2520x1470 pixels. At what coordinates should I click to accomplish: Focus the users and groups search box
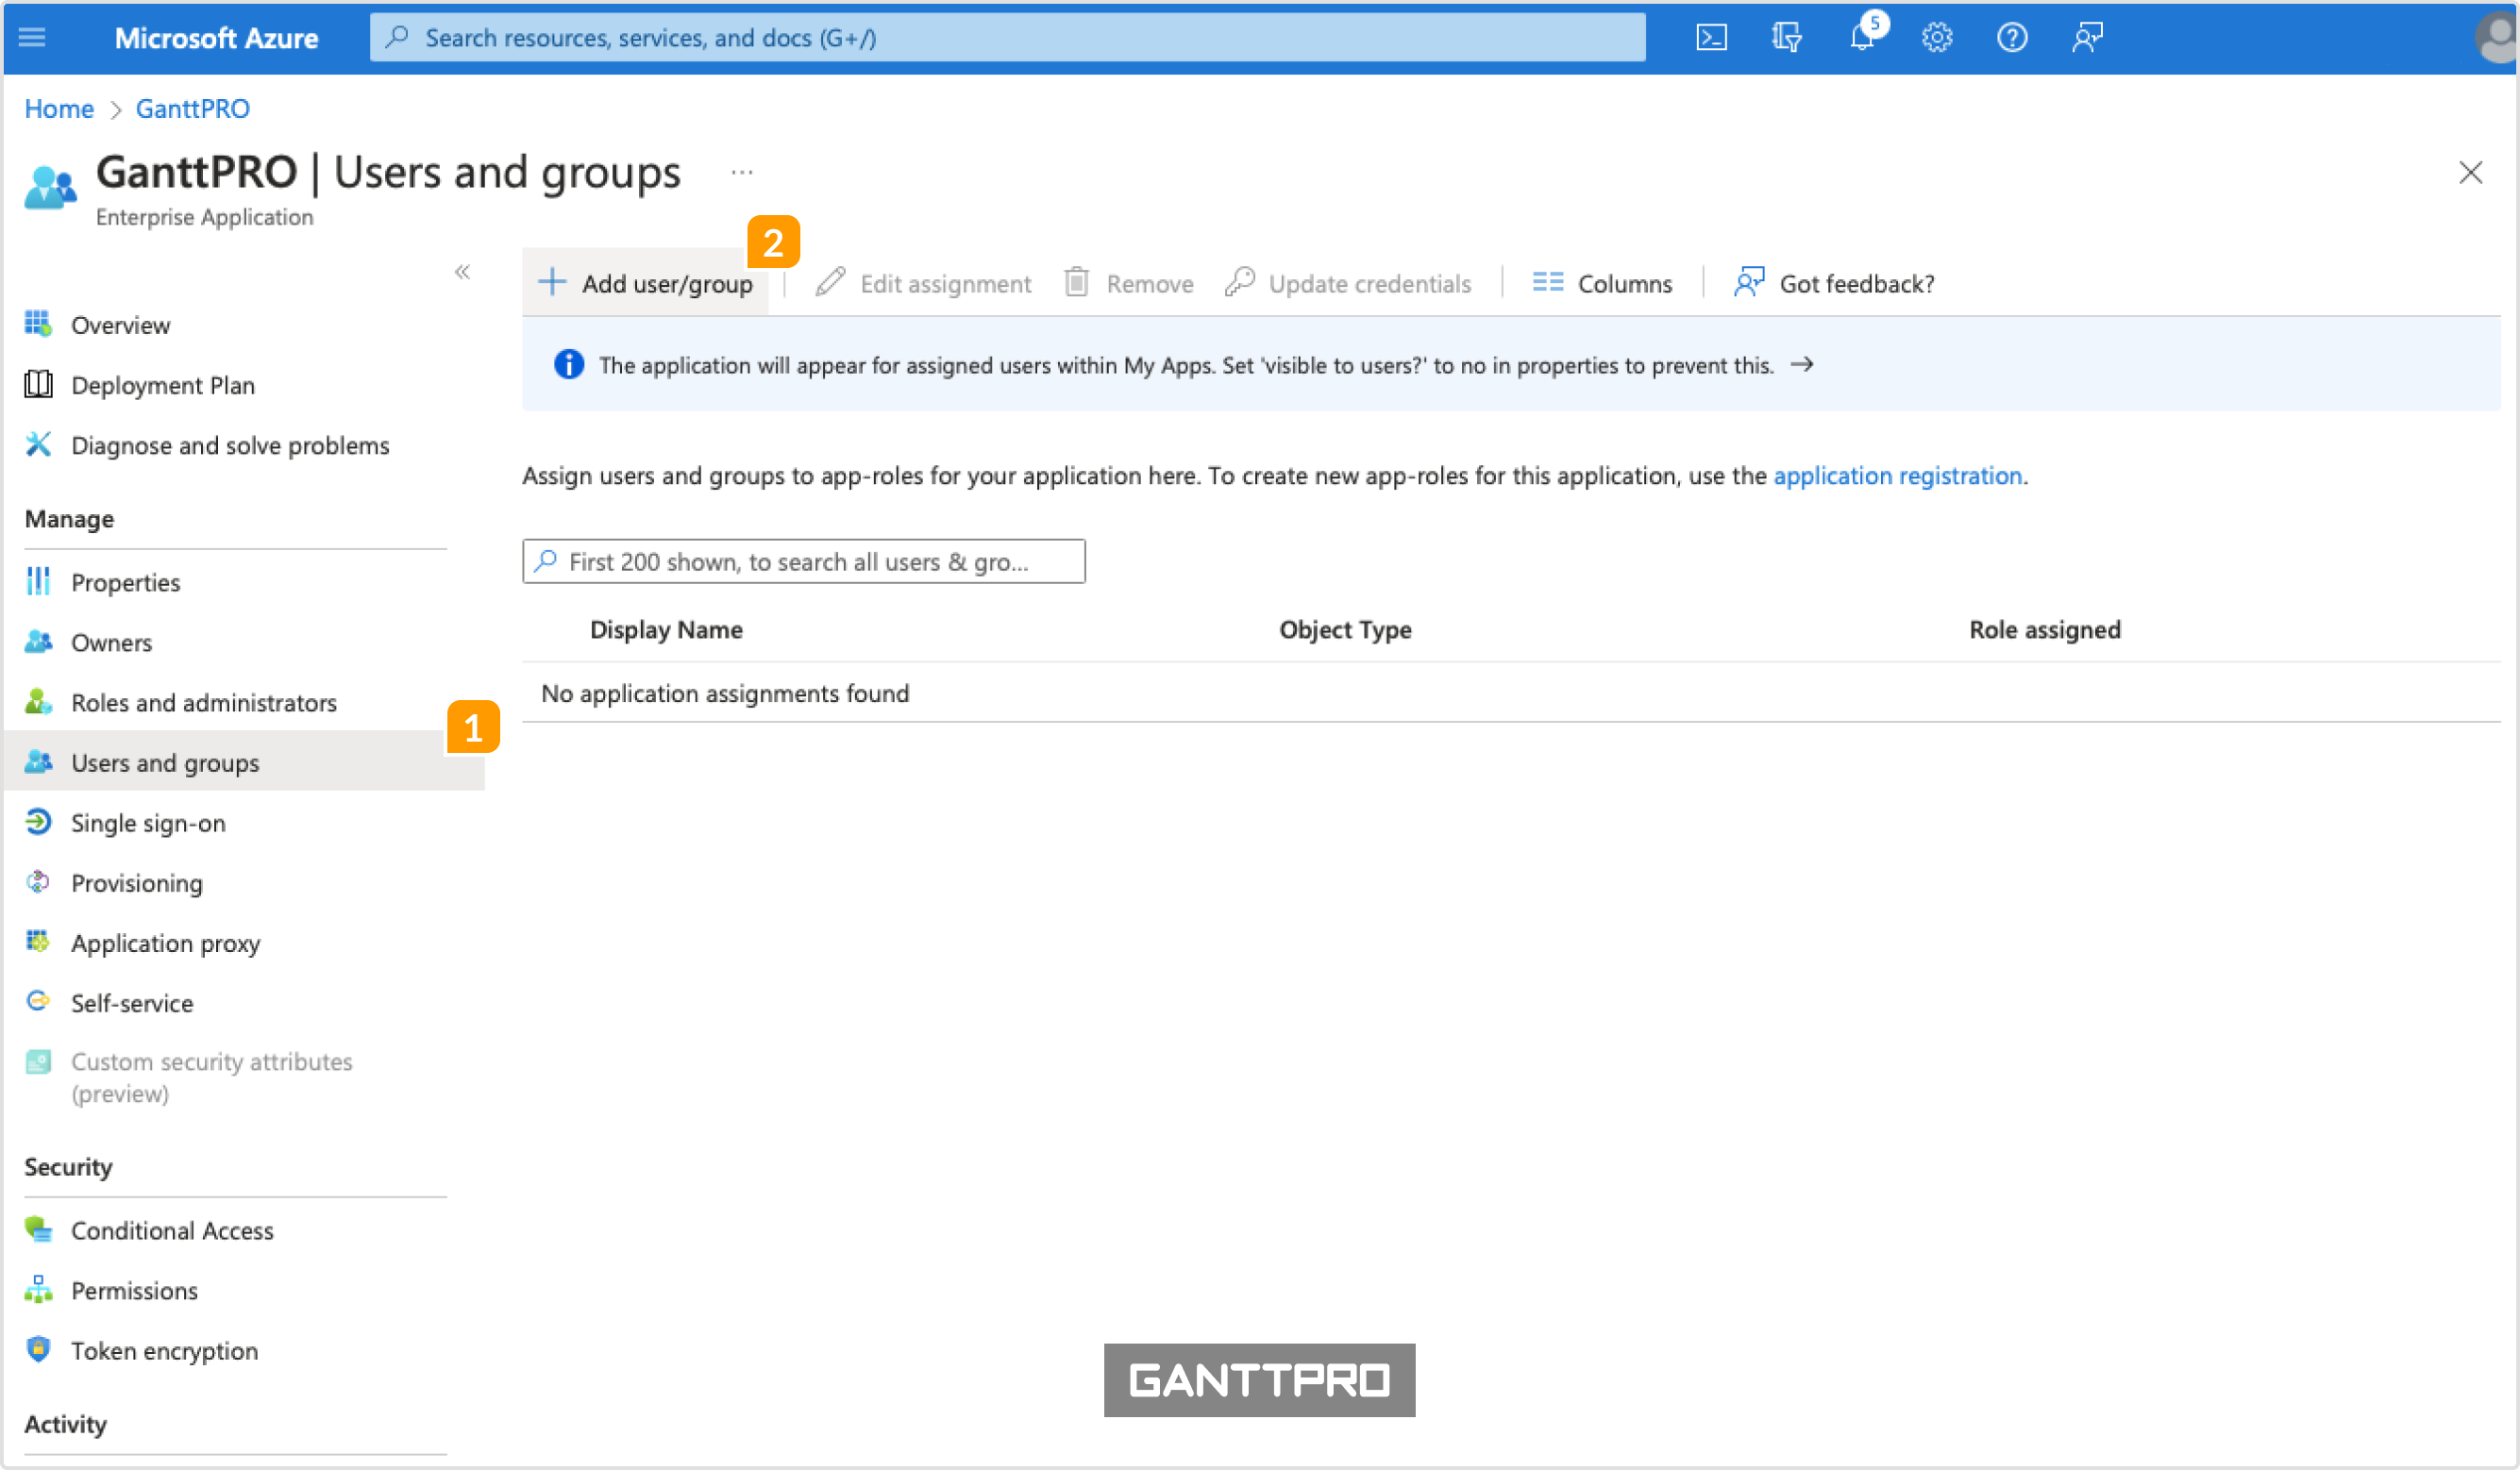[803, 561]
